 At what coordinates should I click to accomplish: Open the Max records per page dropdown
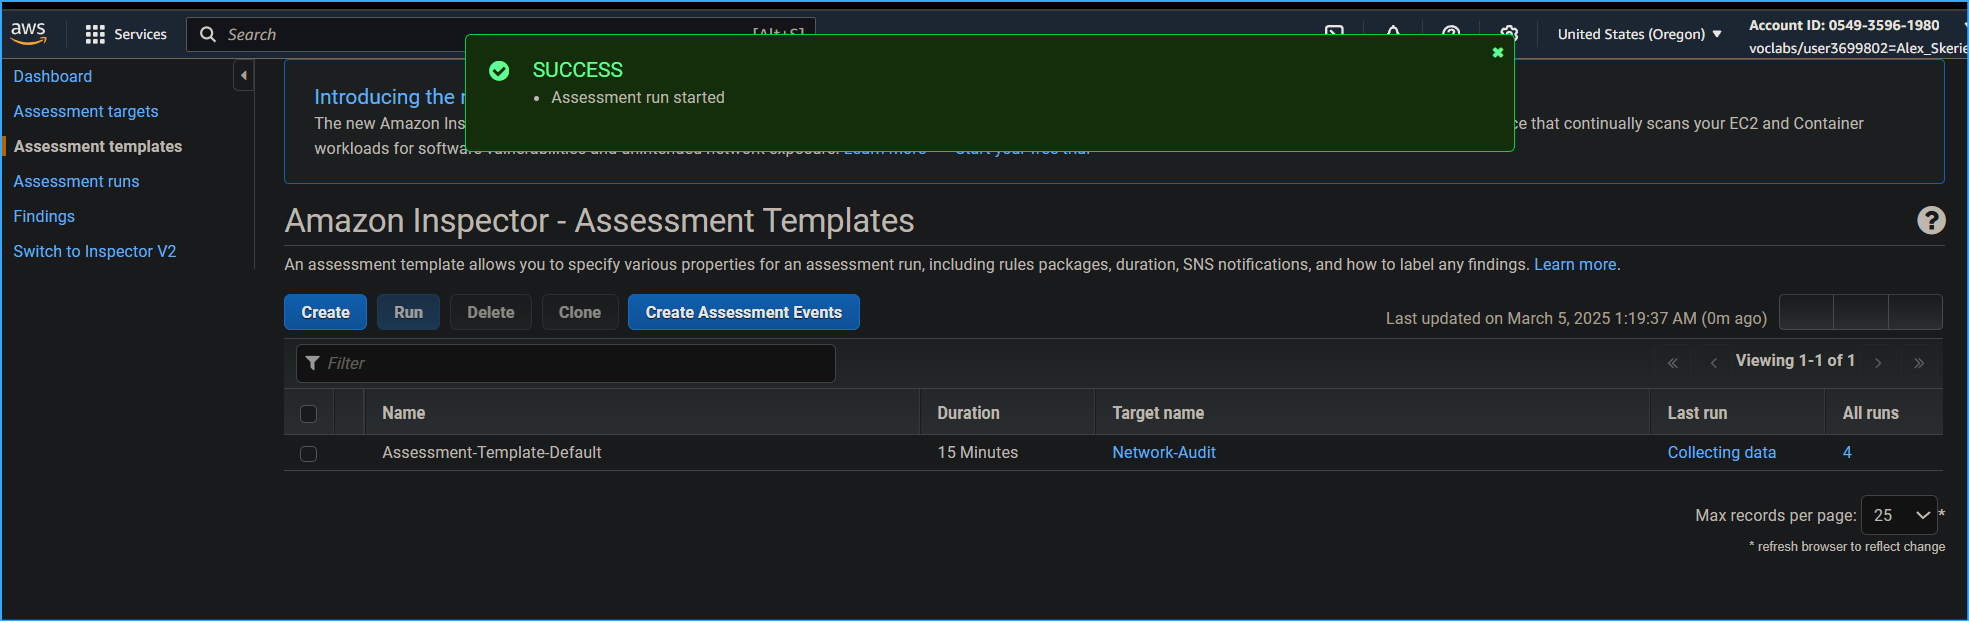click(1898, 515)
